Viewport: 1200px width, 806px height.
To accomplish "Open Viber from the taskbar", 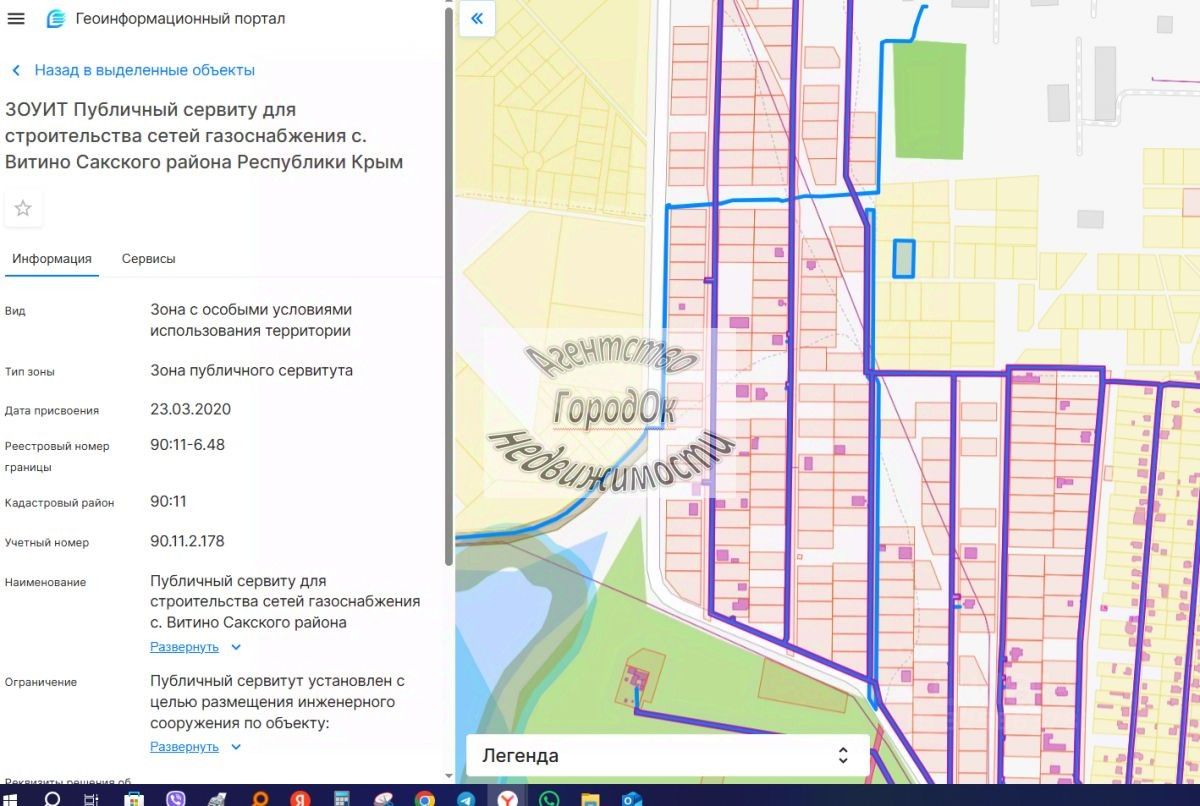I will click(176, 798).
